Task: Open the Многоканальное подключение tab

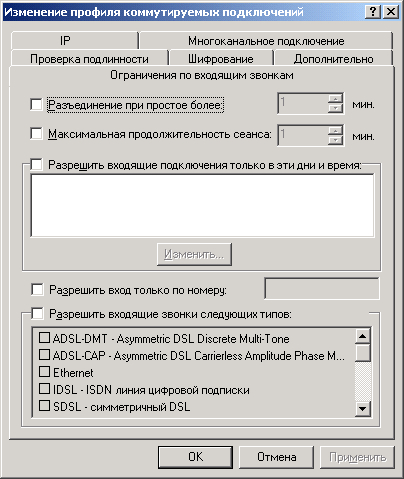Action: pyautogui.click(x=266, y=41)
